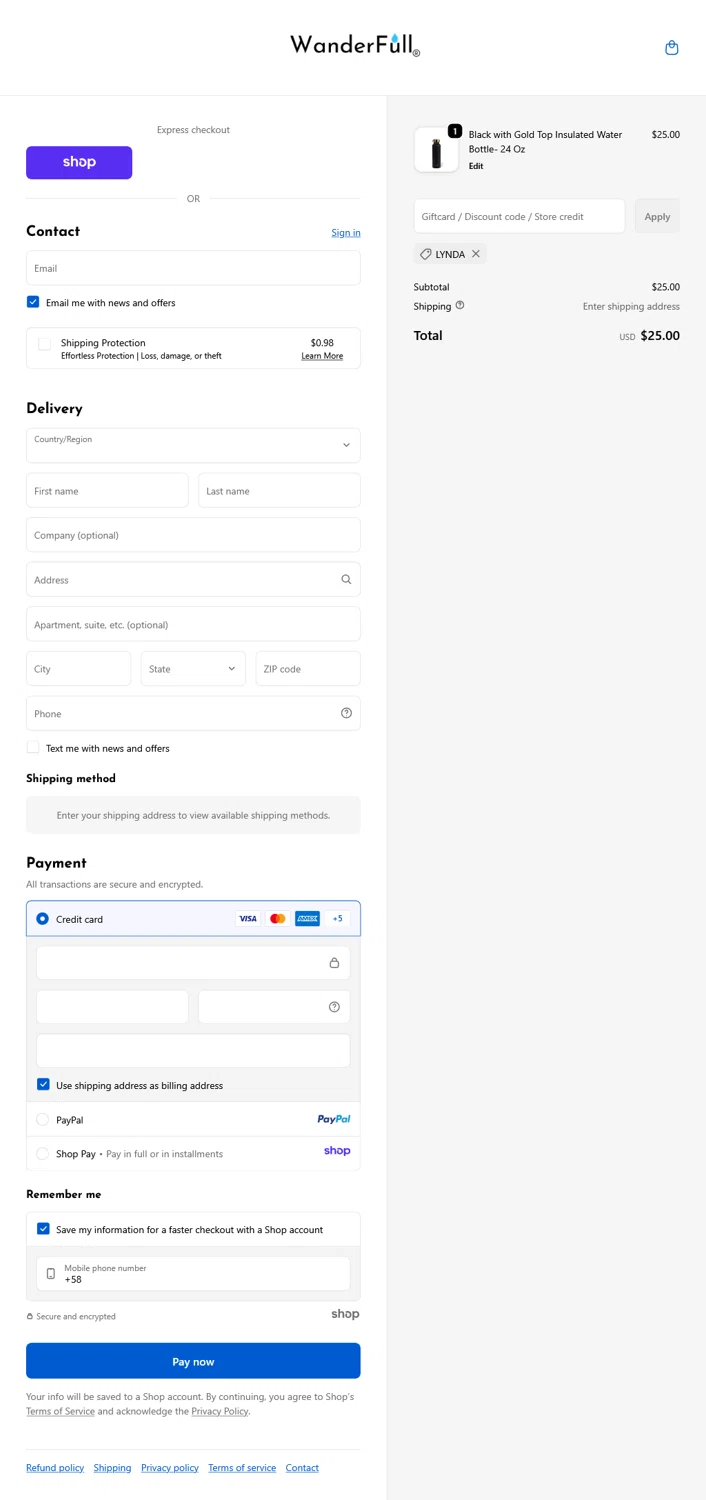Image resolution: width=706 pixels, height=1500 pixels.
Task: Open the Privacy Policy link under Pay now
Action: pyautogui.click(x=220, y=1412)
